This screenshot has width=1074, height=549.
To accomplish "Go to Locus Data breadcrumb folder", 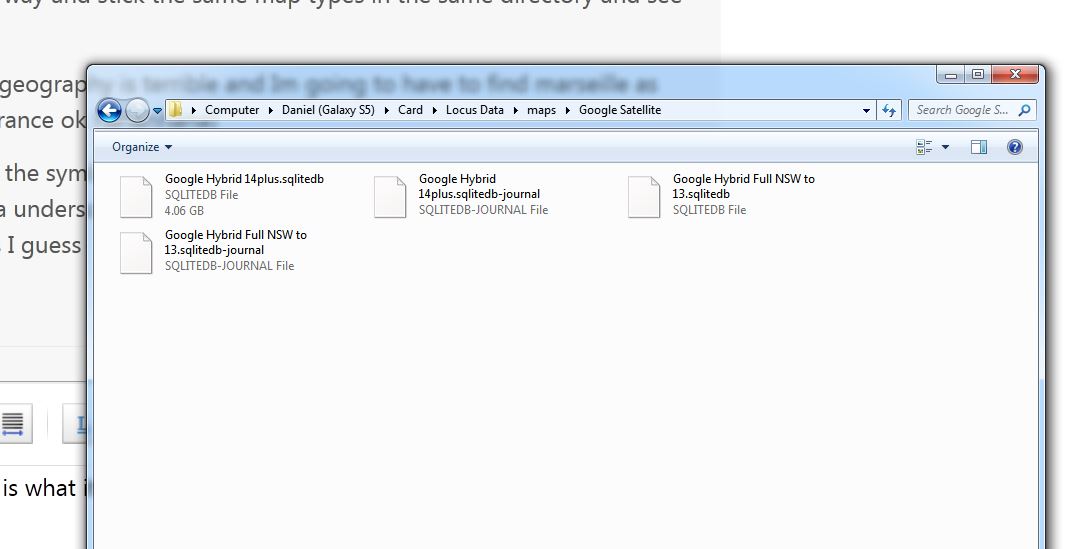I will [474, 110].
